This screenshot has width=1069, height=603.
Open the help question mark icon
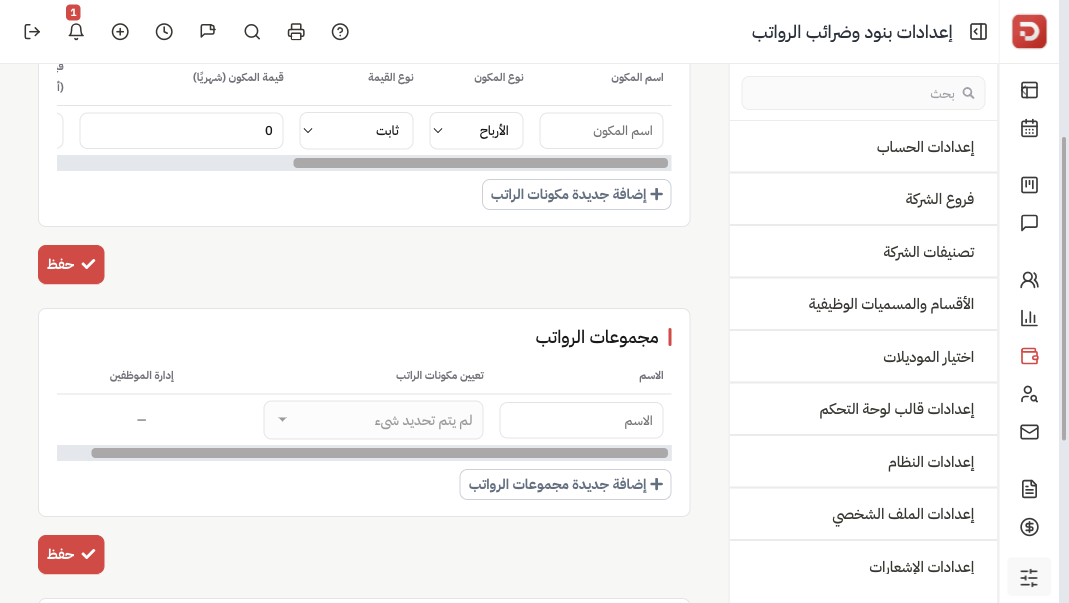(340, 32)
